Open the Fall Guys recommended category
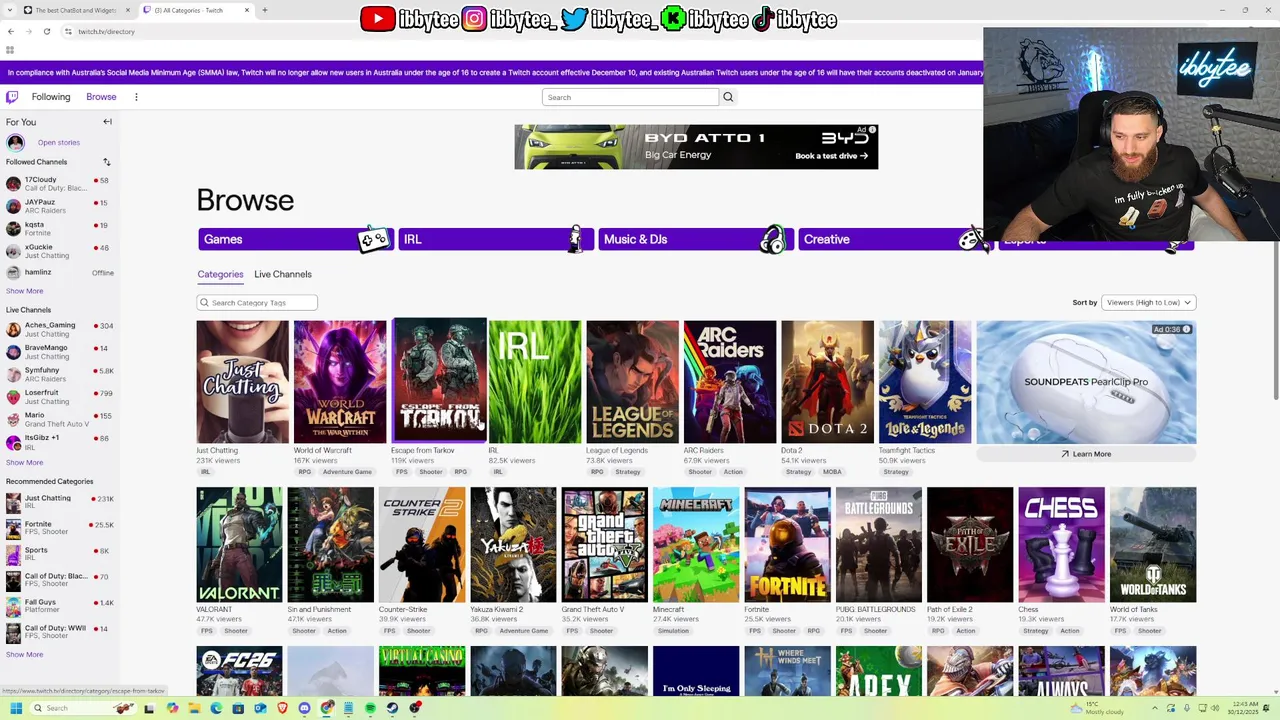Viewport: 1280px width, 720px height. [59, 606]
